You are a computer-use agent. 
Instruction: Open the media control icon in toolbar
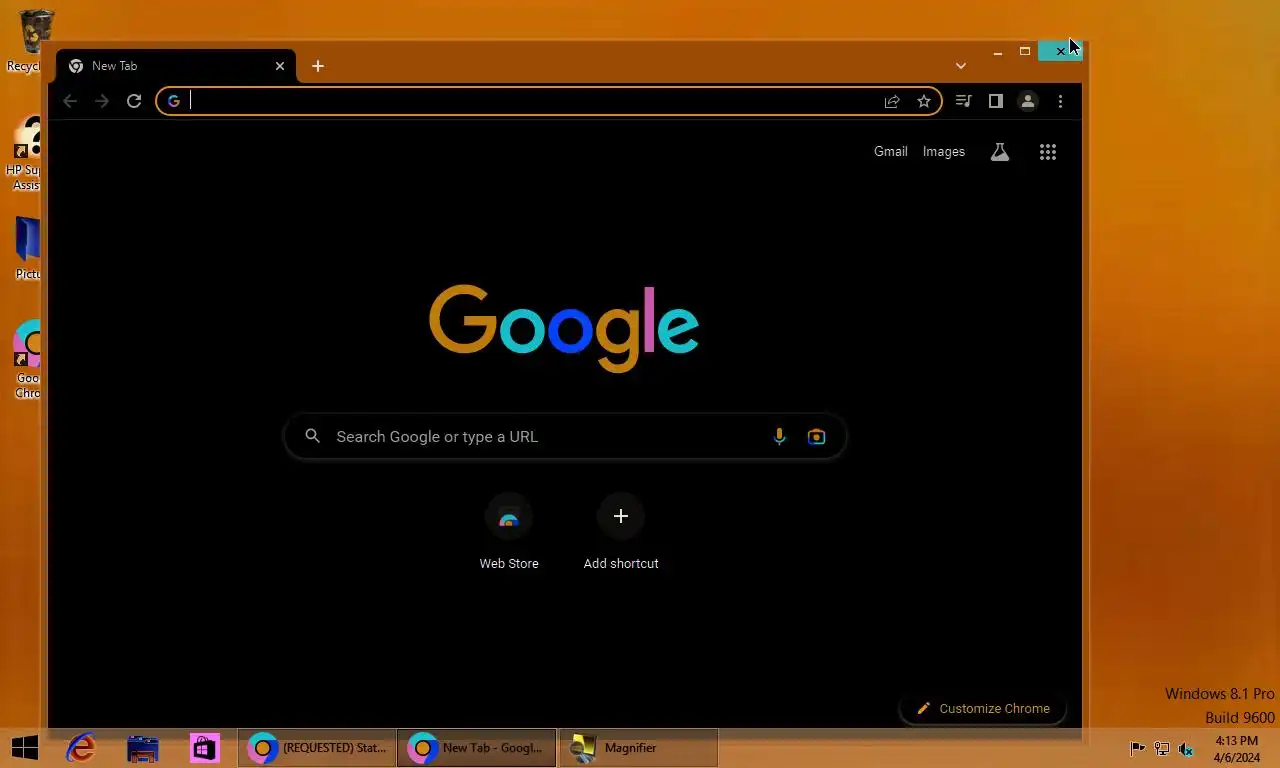[963, 101]
